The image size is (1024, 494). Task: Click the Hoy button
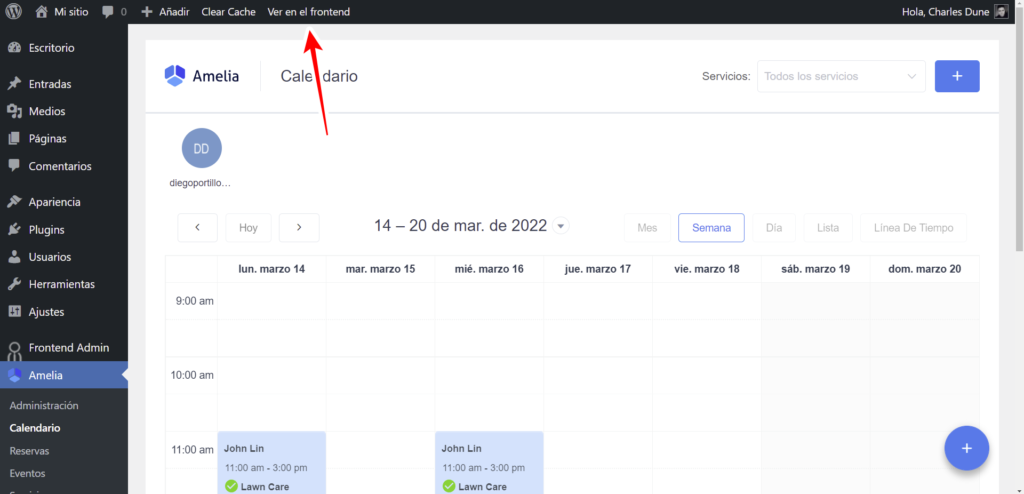point(248,227)
